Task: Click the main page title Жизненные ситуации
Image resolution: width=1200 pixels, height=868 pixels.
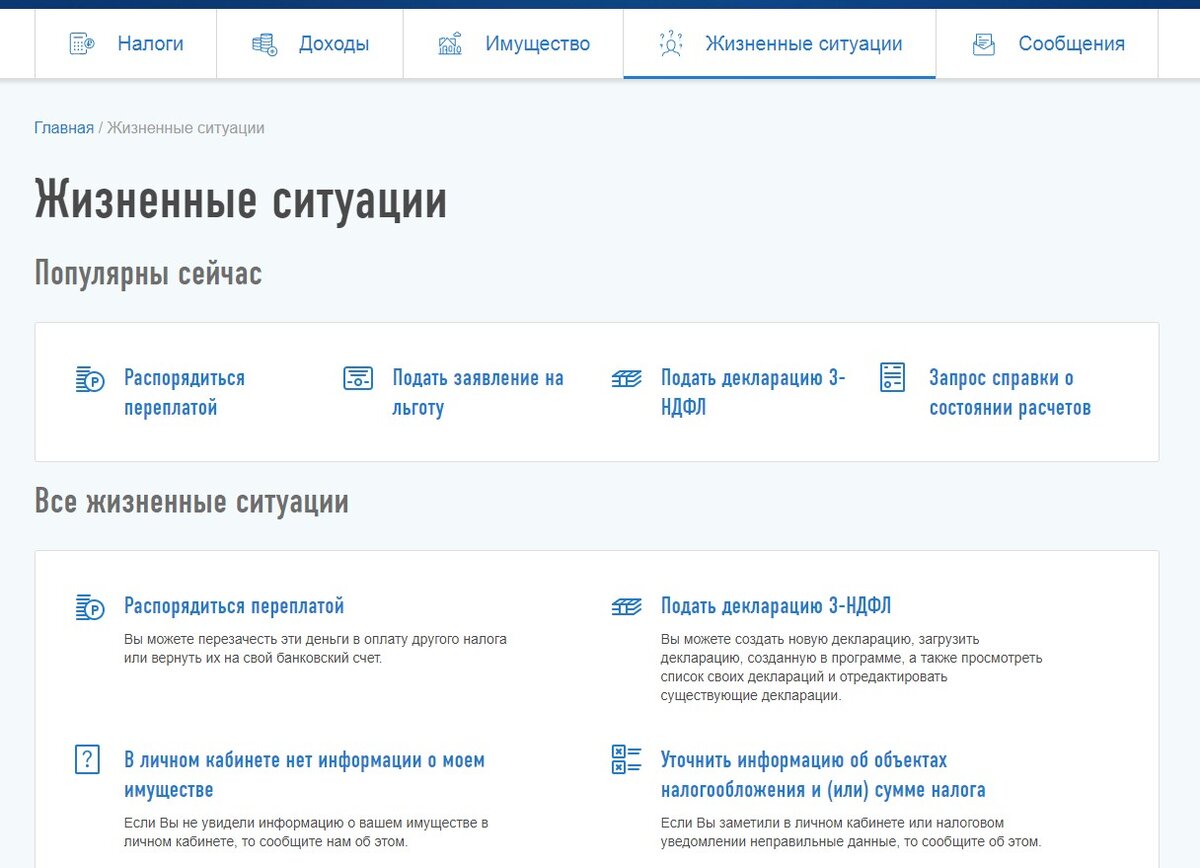Action: [x=241, y=199]
